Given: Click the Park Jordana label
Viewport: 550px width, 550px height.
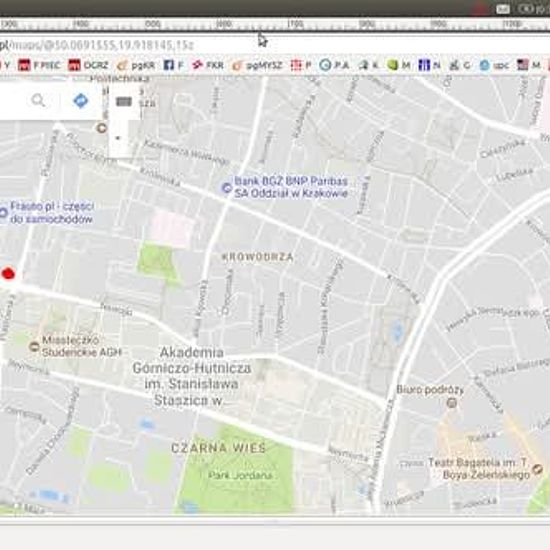Looking at the screenshot, I should [240, 475].
